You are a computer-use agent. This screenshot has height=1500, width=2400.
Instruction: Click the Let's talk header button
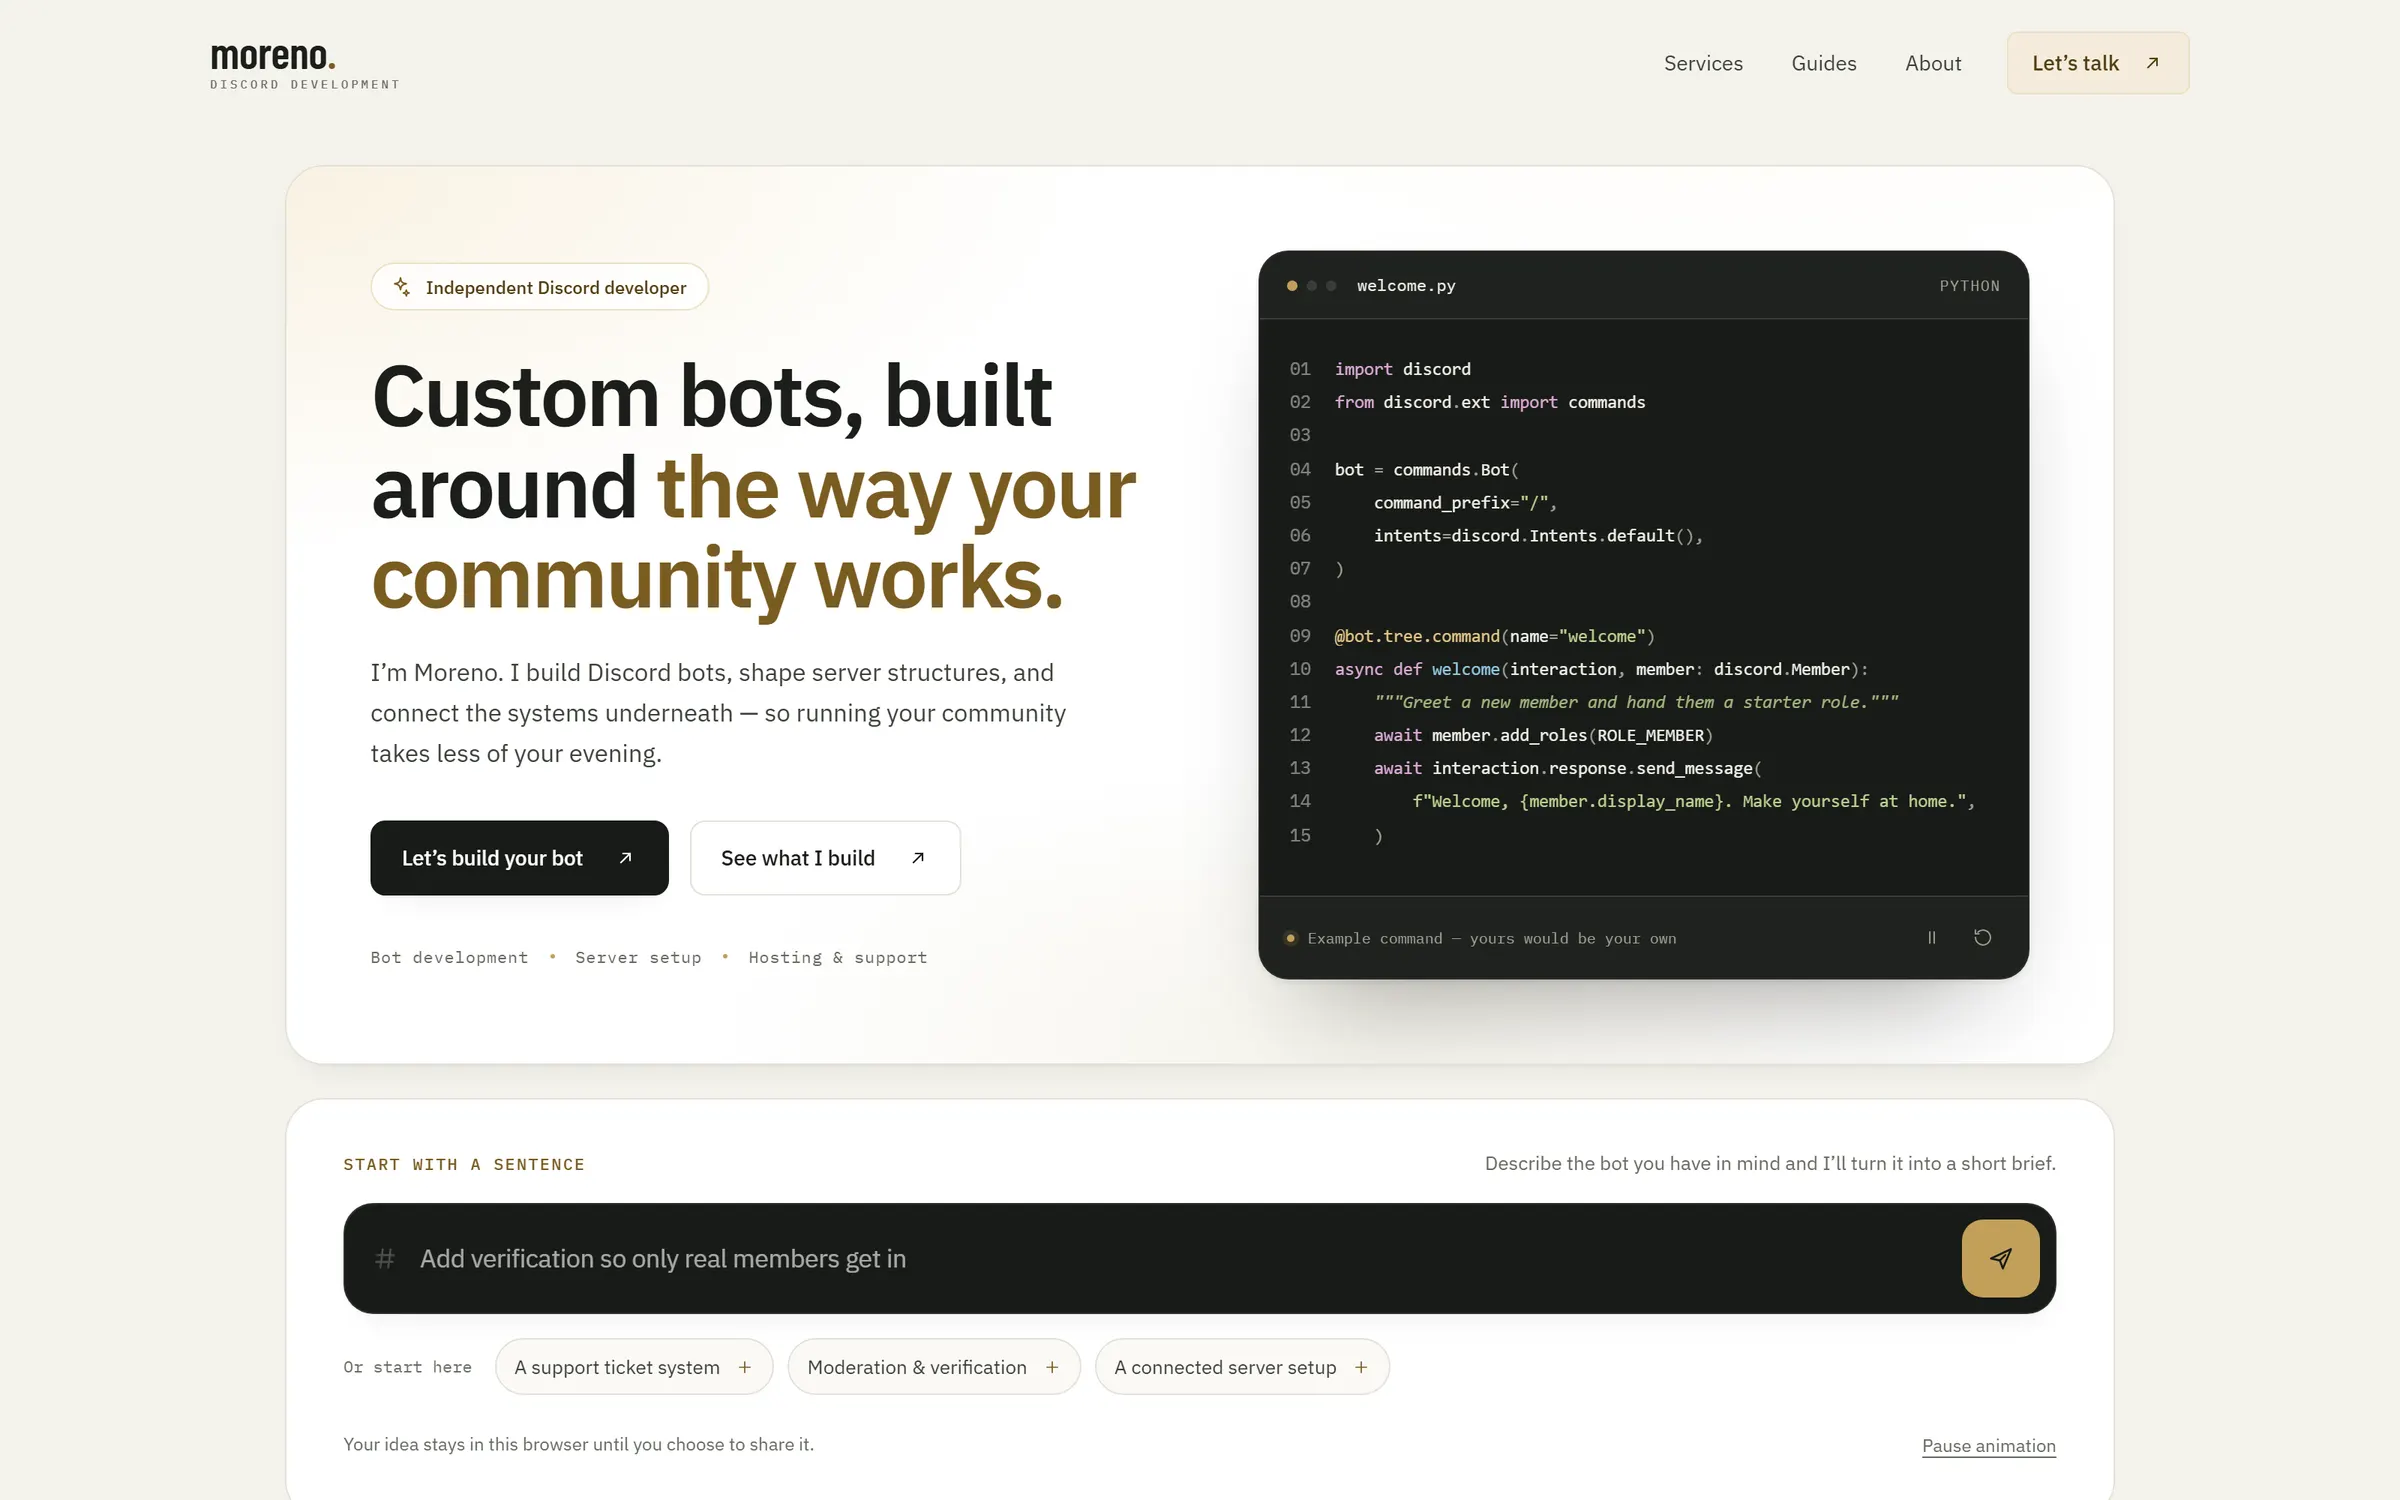click(2097, 63)
